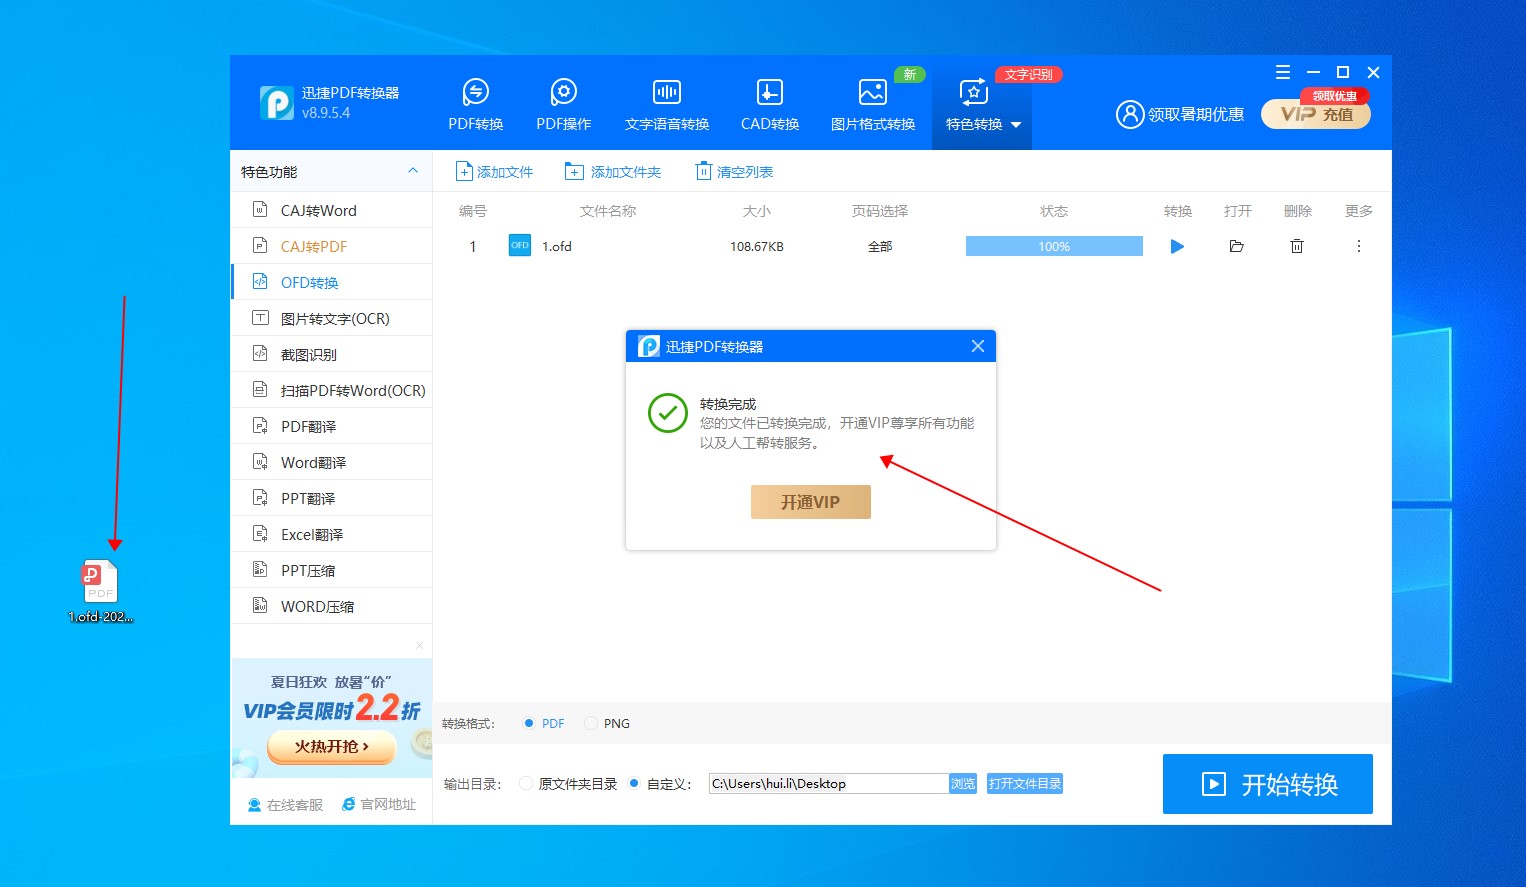1526x887 pixels.
Task: Select the PDF output format radio button
Action: 529,723
